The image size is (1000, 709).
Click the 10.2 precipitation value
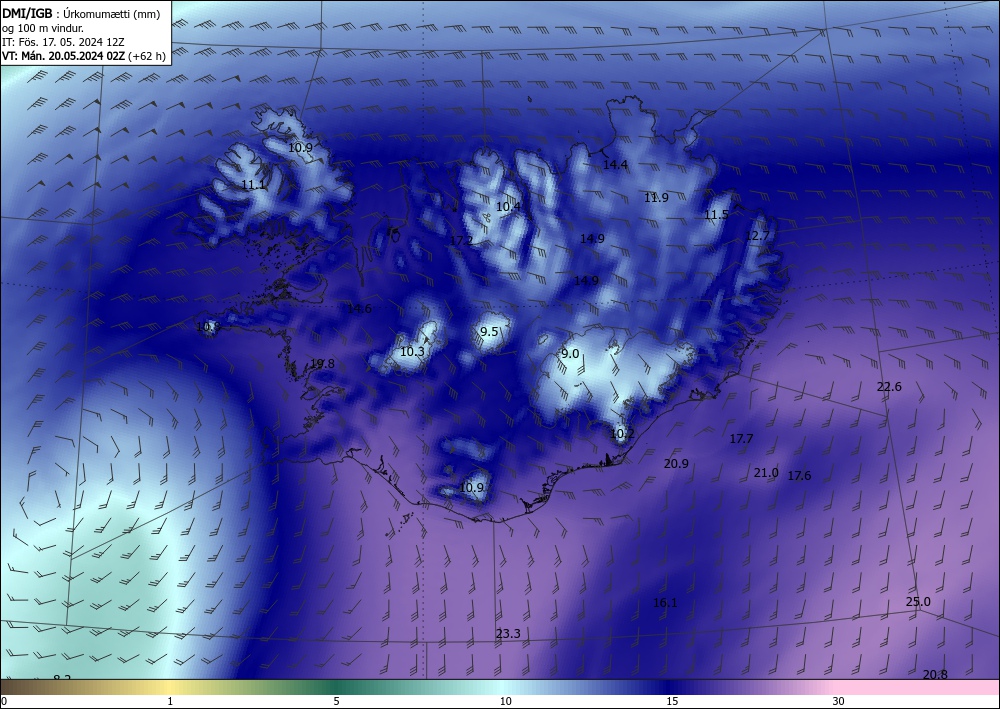(x=622, y=434)
